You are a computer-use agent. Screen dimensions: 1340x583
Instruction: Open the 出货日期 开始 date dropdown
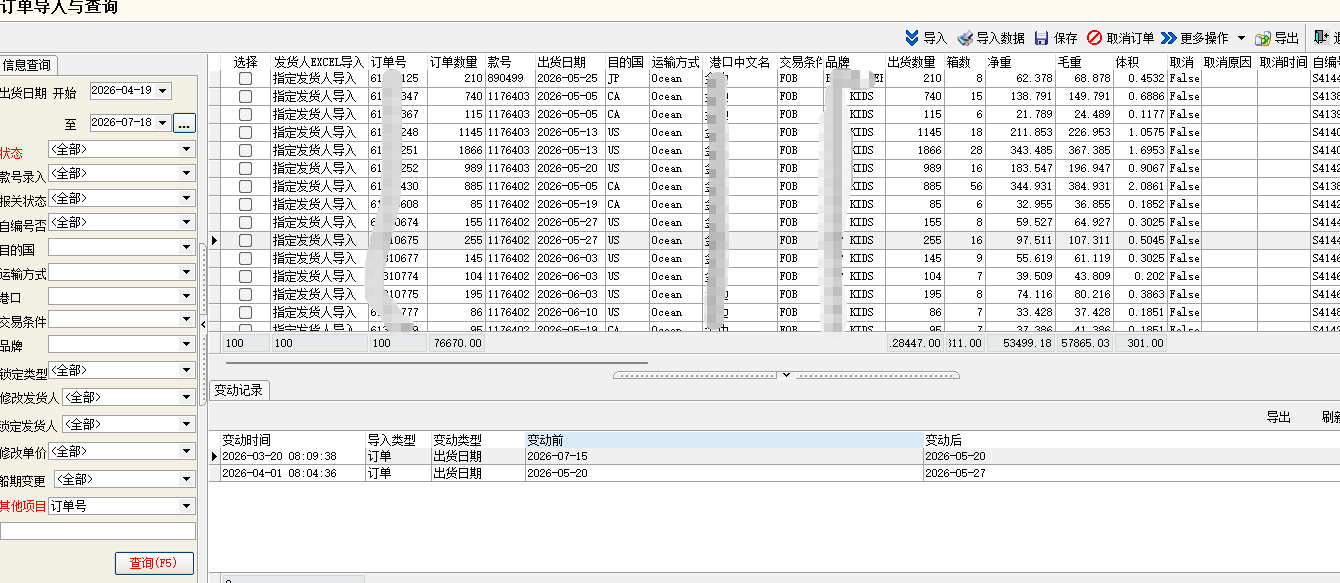(163, 91)
